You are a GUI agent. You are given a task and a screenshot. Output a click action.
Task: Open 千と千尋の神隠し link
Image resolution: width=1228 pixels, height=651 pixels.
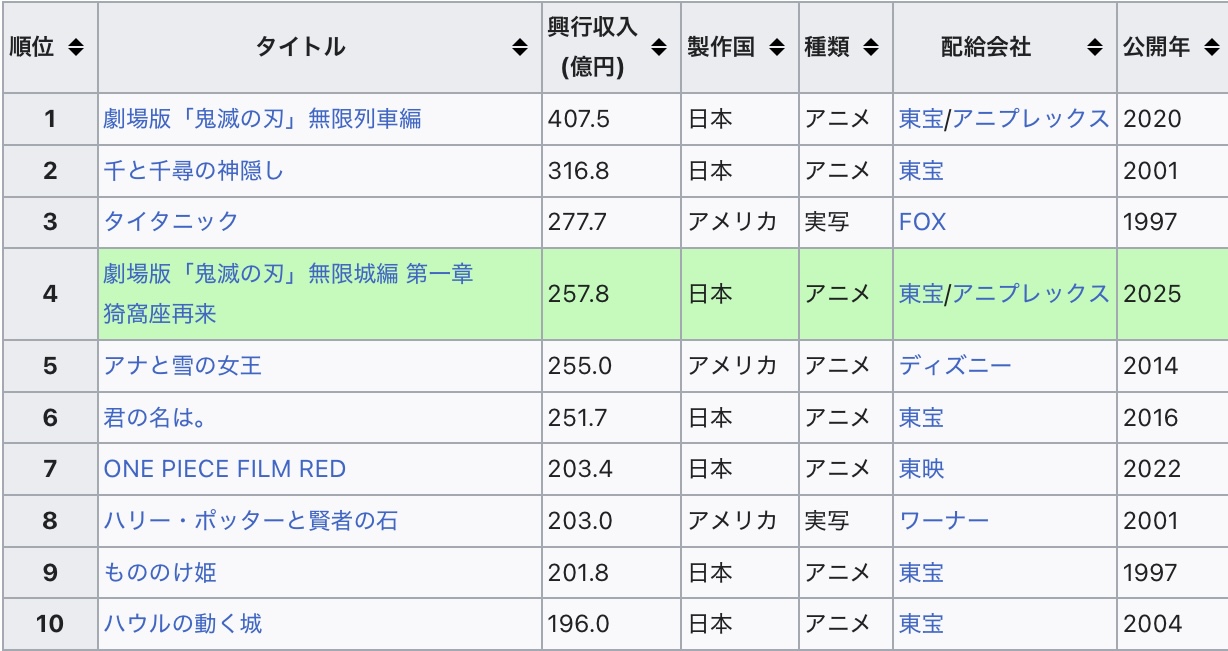click(x=194, y=171)
